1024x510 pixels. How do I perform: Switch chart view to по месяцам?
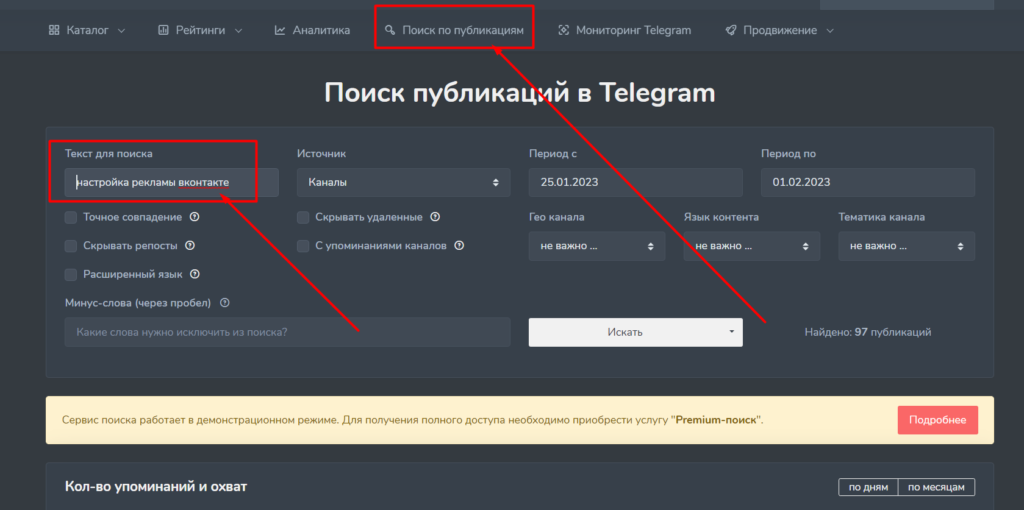[x=935, y=487]
